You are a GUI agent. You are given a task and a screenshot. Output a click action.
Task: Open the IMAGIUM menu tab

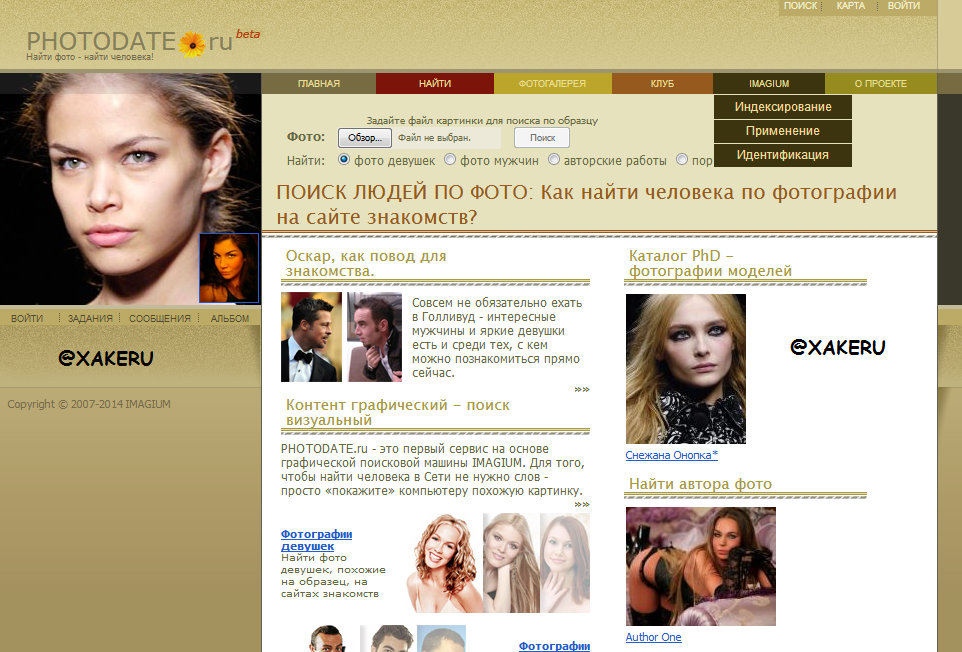coord(769,83)
